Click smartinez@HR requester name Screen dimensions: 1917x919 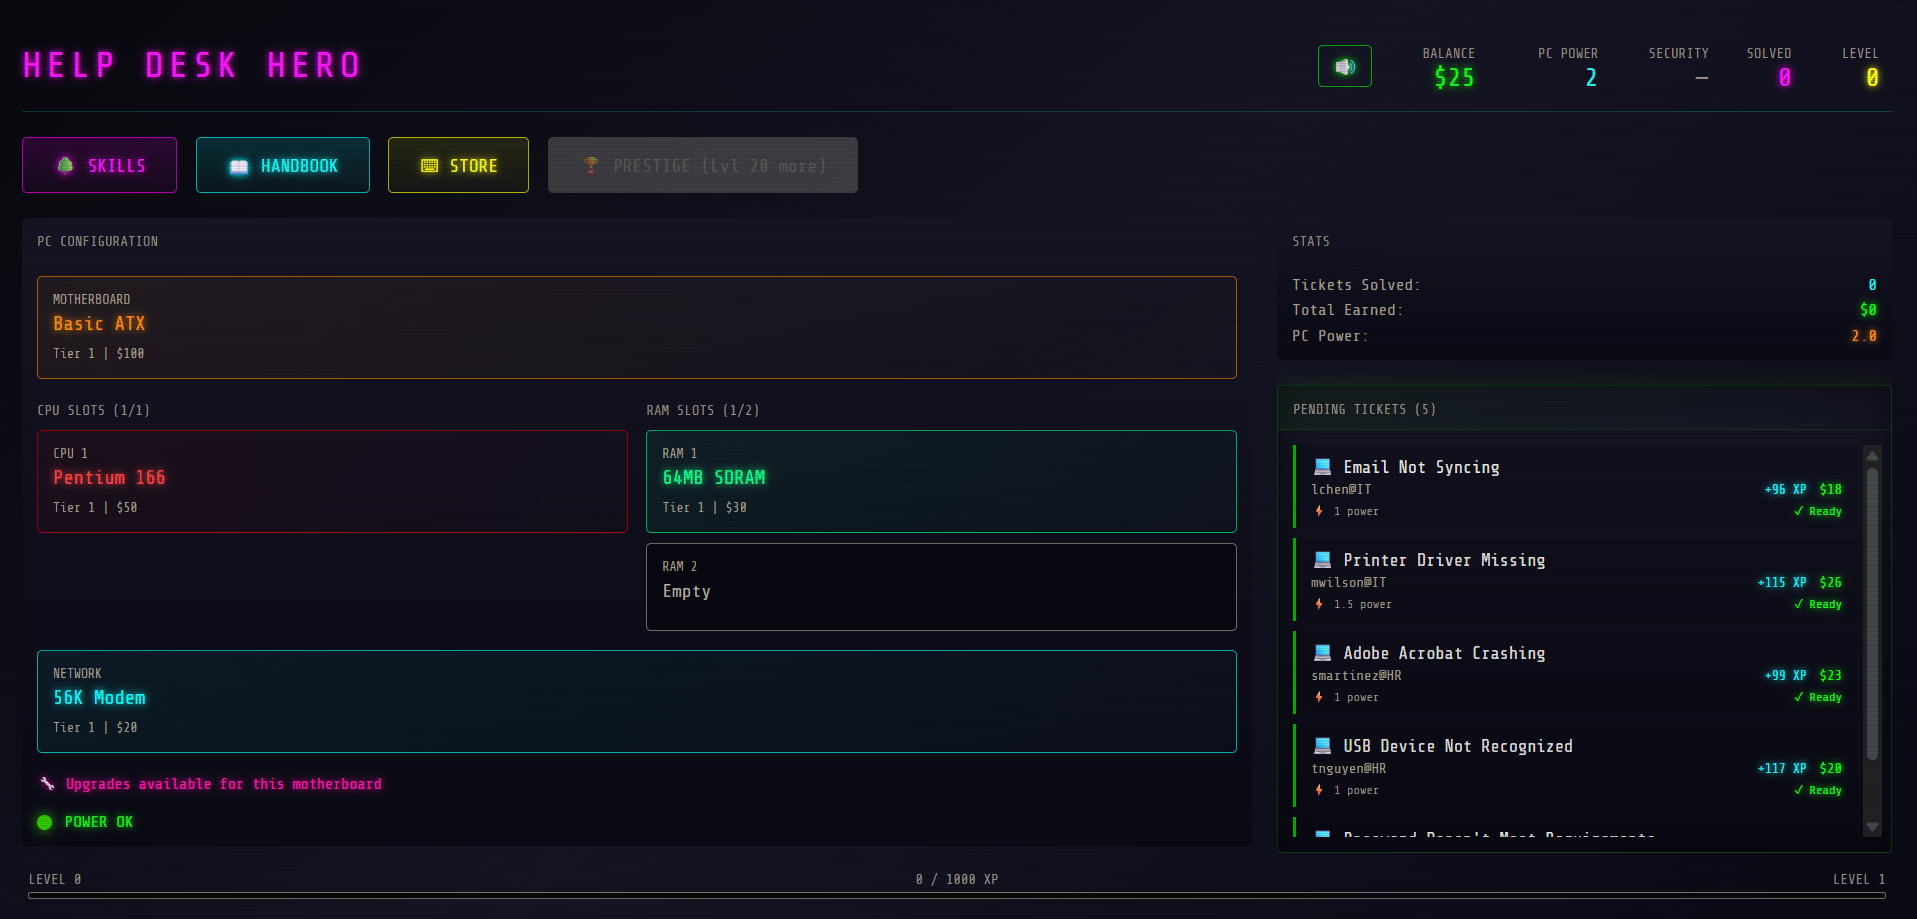(x=1356, y=675)
